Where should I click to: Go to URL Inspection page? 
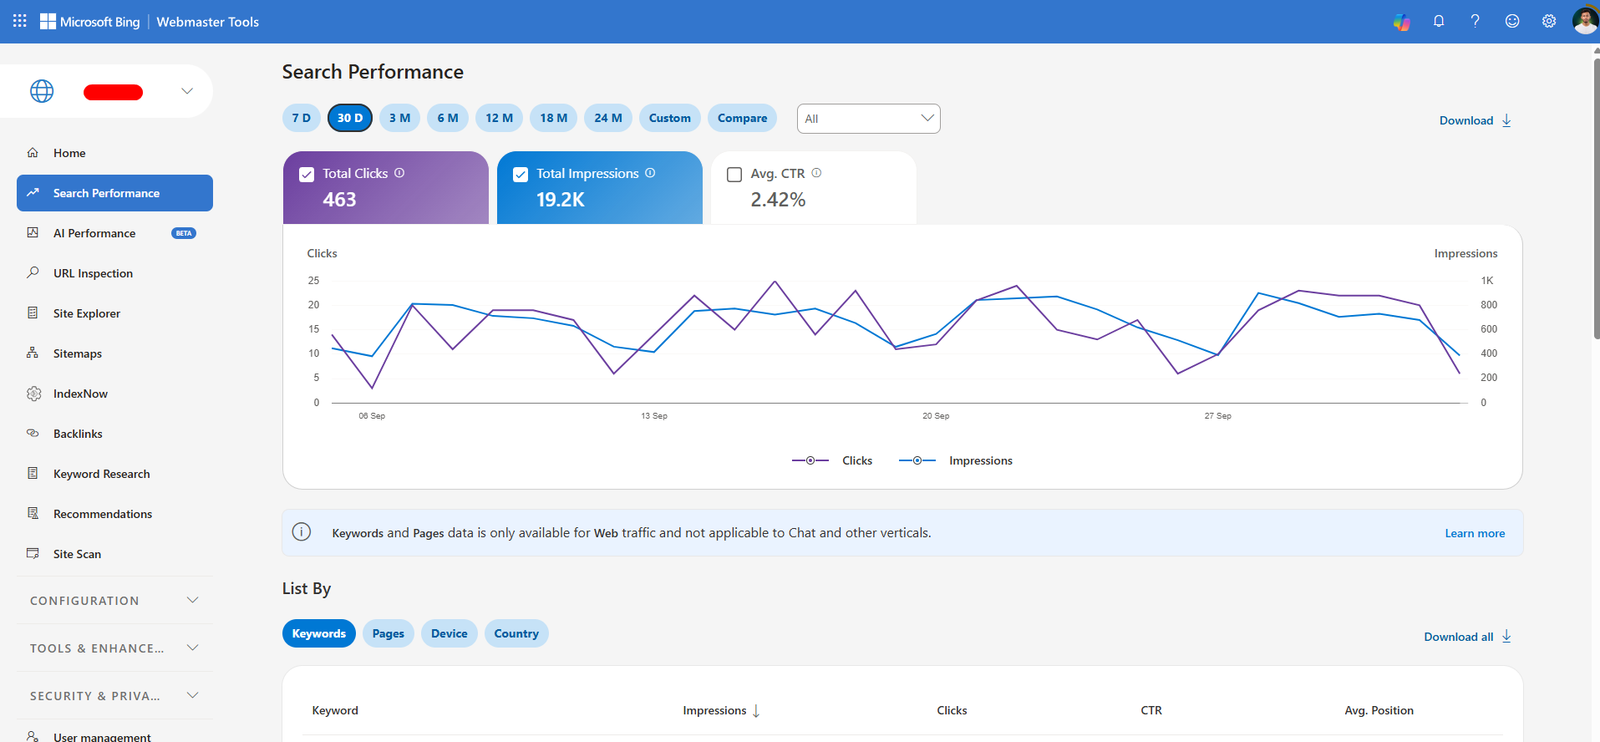(x=114, y=273)
